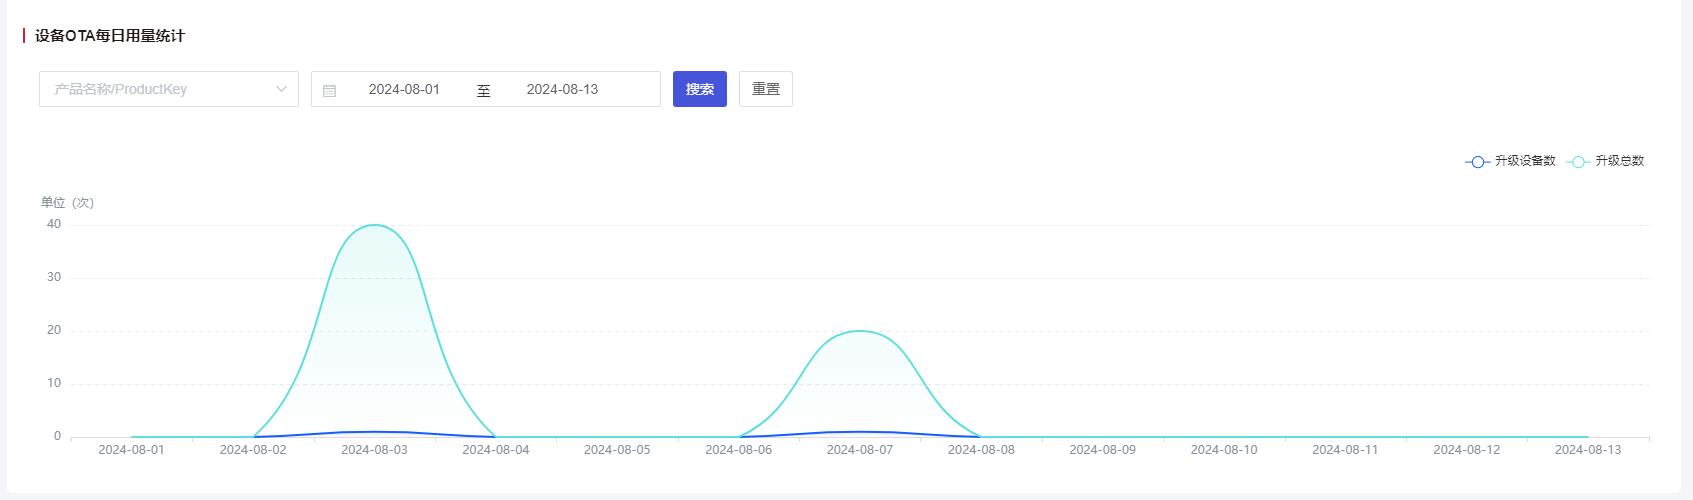Click the calendar icon in date range picker

click(x=329, y=90)
